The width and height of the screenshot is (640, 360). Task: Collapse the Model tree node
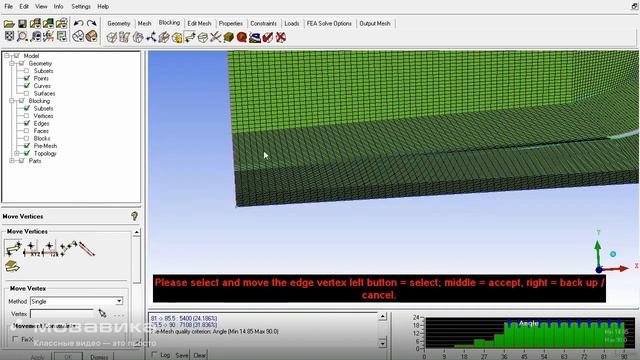(7, 56)
